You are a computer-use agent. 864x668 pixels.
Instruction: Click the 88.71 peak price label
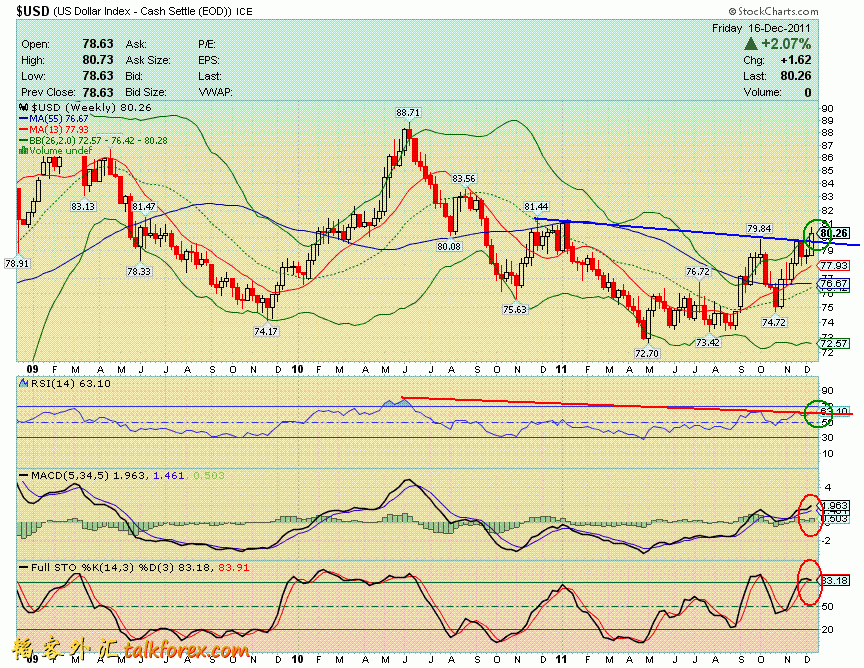coord(408,112)
